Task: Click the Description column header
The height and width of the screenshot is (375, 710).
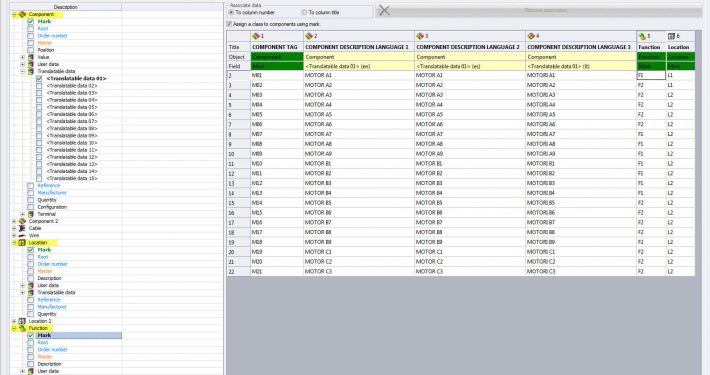Action: pos(66,7)
